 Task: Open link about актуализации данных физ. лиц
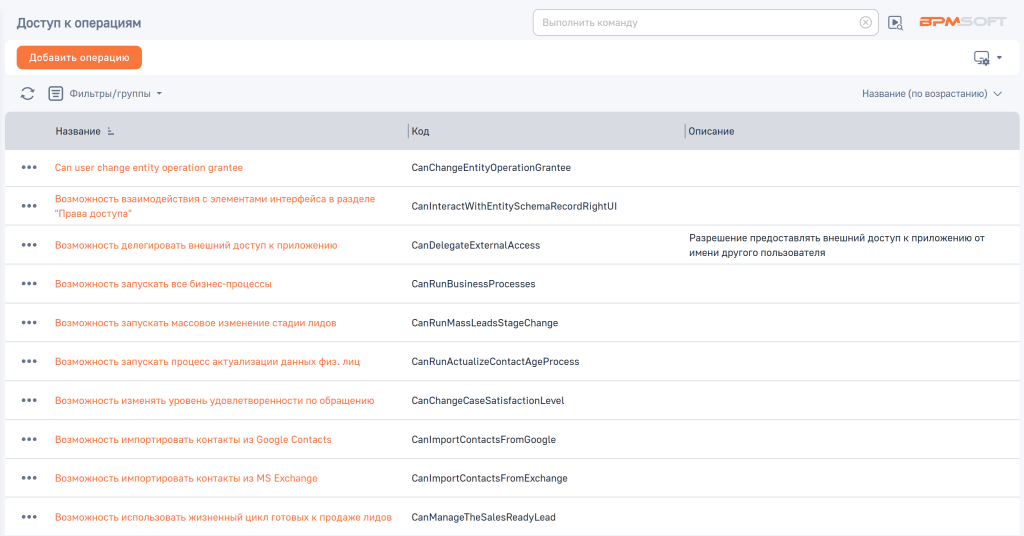[x=207, y=362]
